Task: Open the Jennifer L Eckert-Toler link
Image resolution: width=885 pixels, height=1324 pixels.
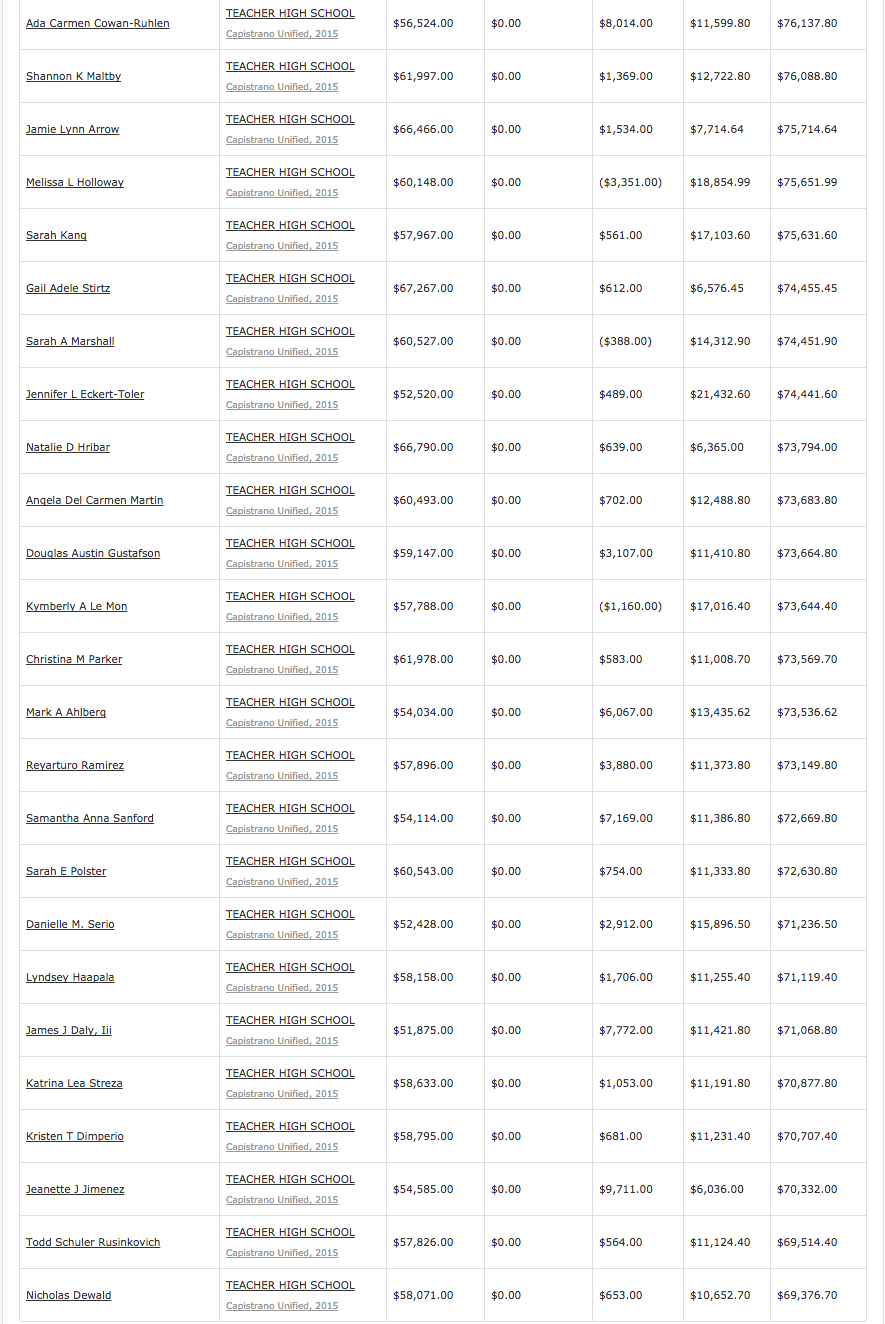Action: 85,395
